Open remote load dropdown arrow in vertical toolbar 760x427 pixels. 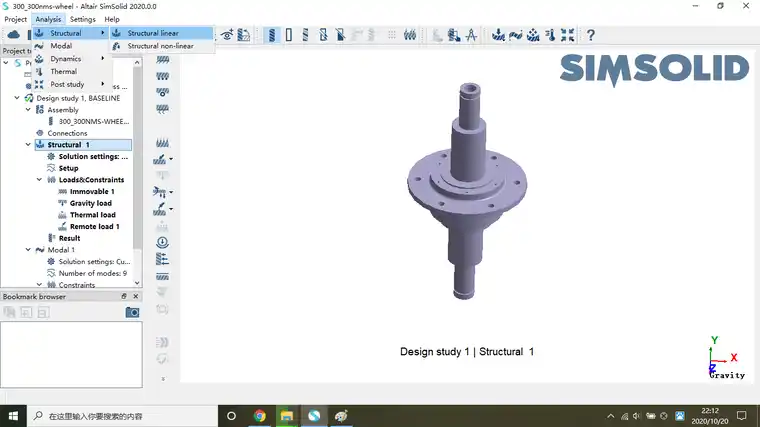(171, 209)
